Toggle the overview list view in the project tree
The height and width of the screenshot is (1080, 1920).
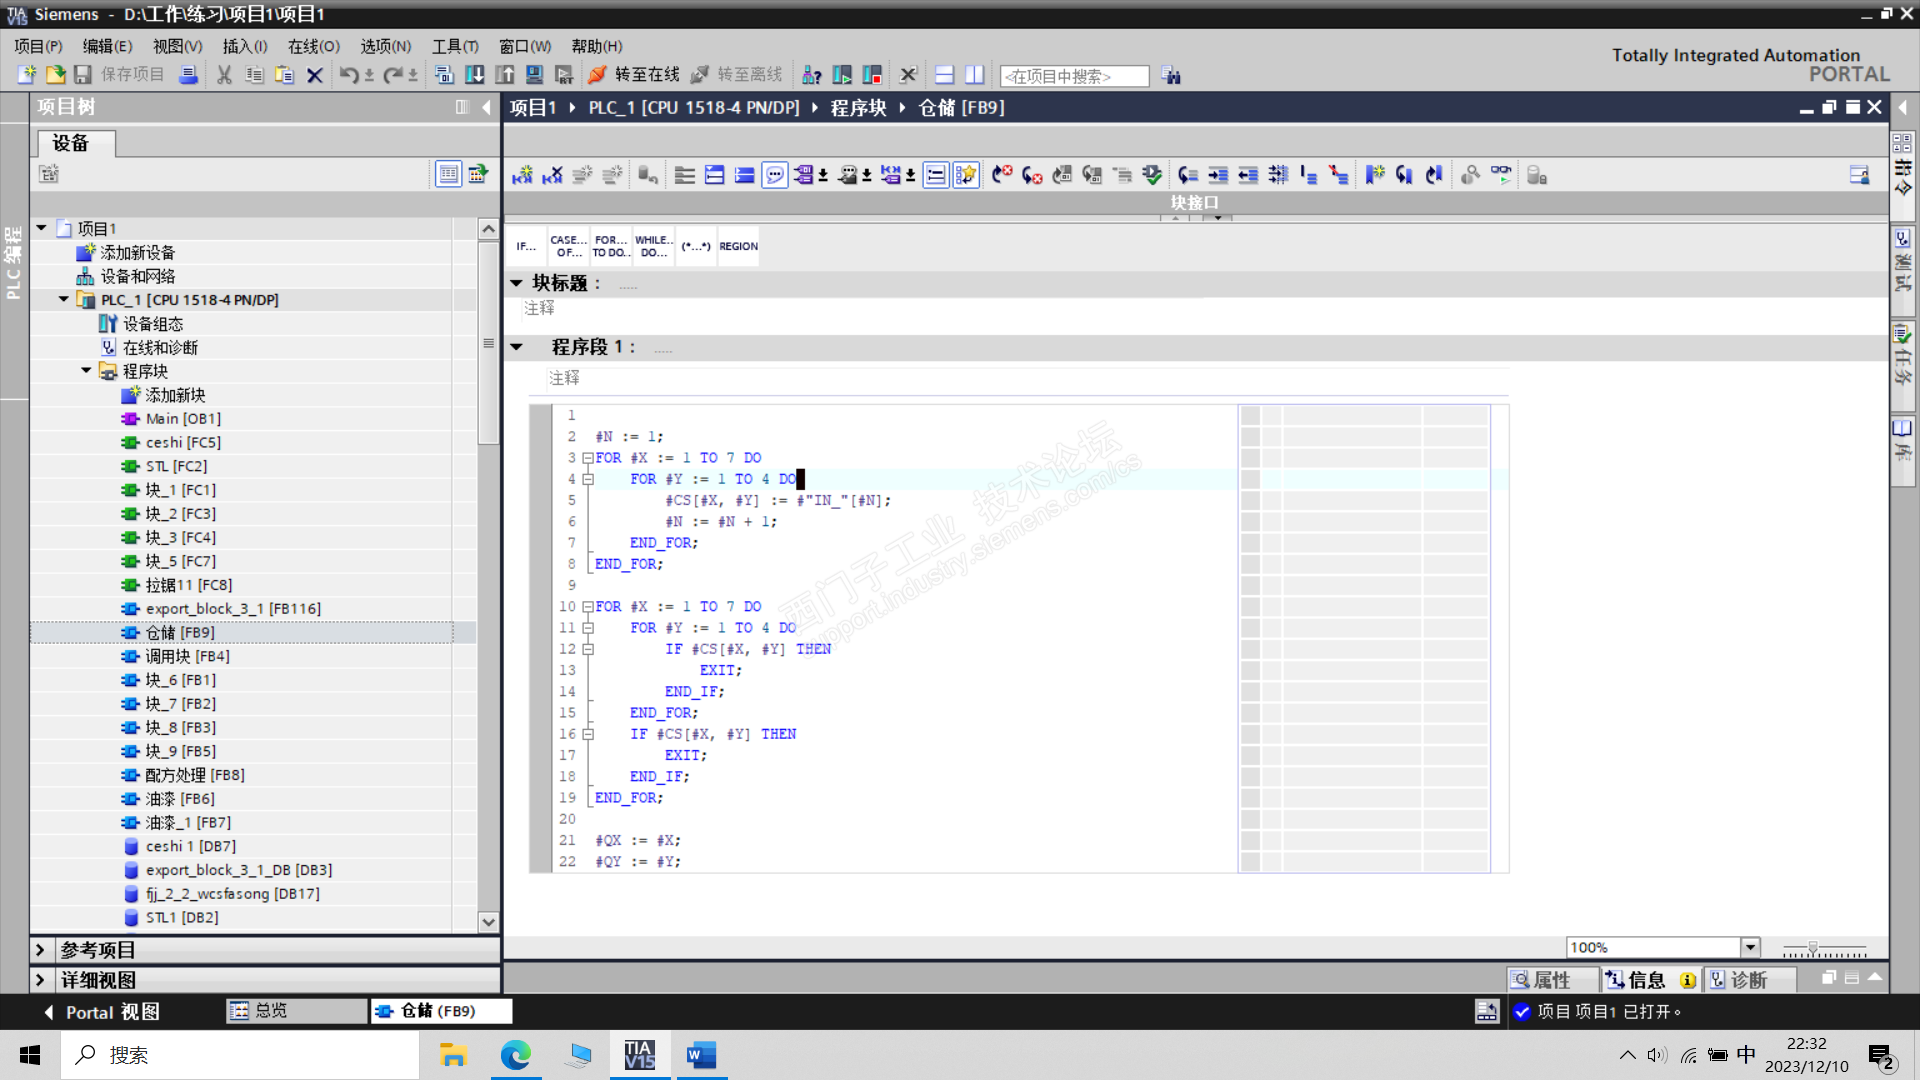(x=448, y=174)
